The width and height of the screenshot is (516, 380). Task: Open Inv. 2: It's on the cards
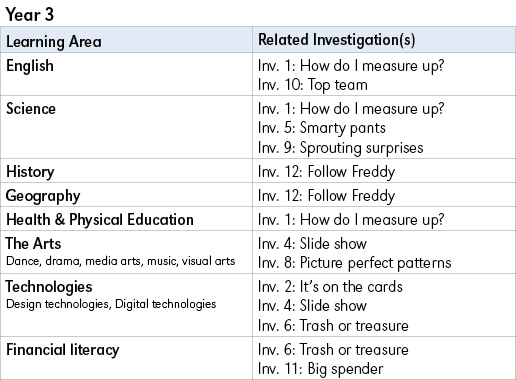pyautogui.click(x=330, y=287)
